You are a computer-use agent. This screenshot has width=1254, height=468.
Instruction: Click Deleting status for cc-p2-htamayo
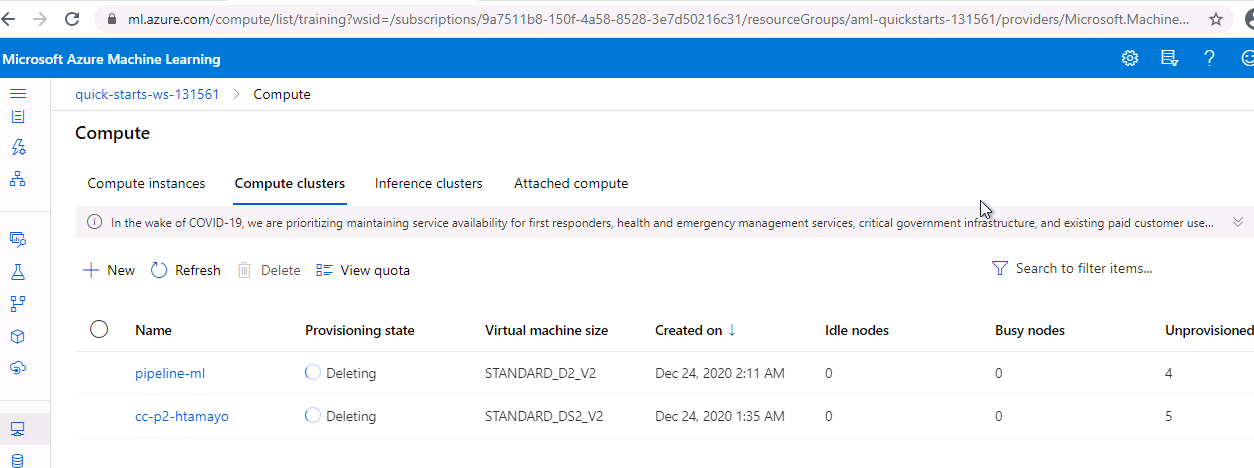351,416
